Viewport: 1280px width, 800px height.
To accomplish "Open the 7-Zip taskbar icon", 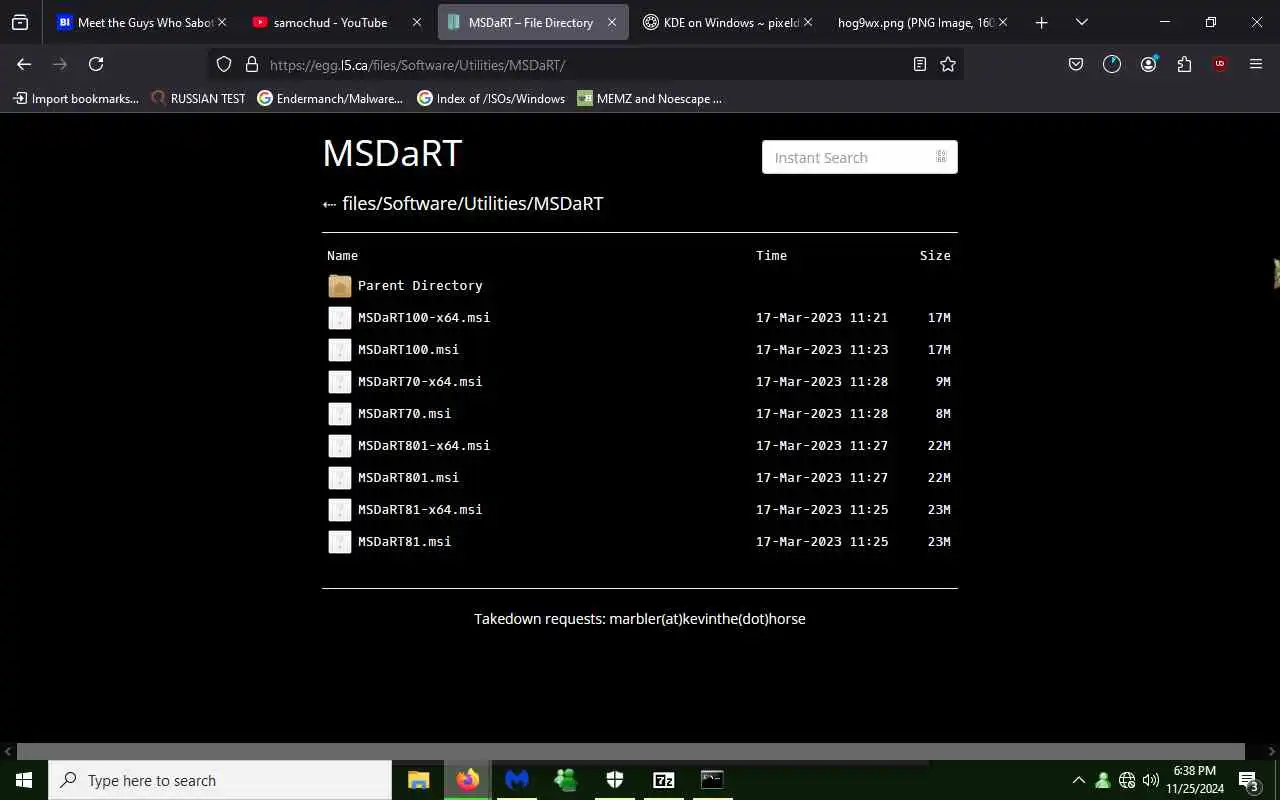I will click(663, 780).
